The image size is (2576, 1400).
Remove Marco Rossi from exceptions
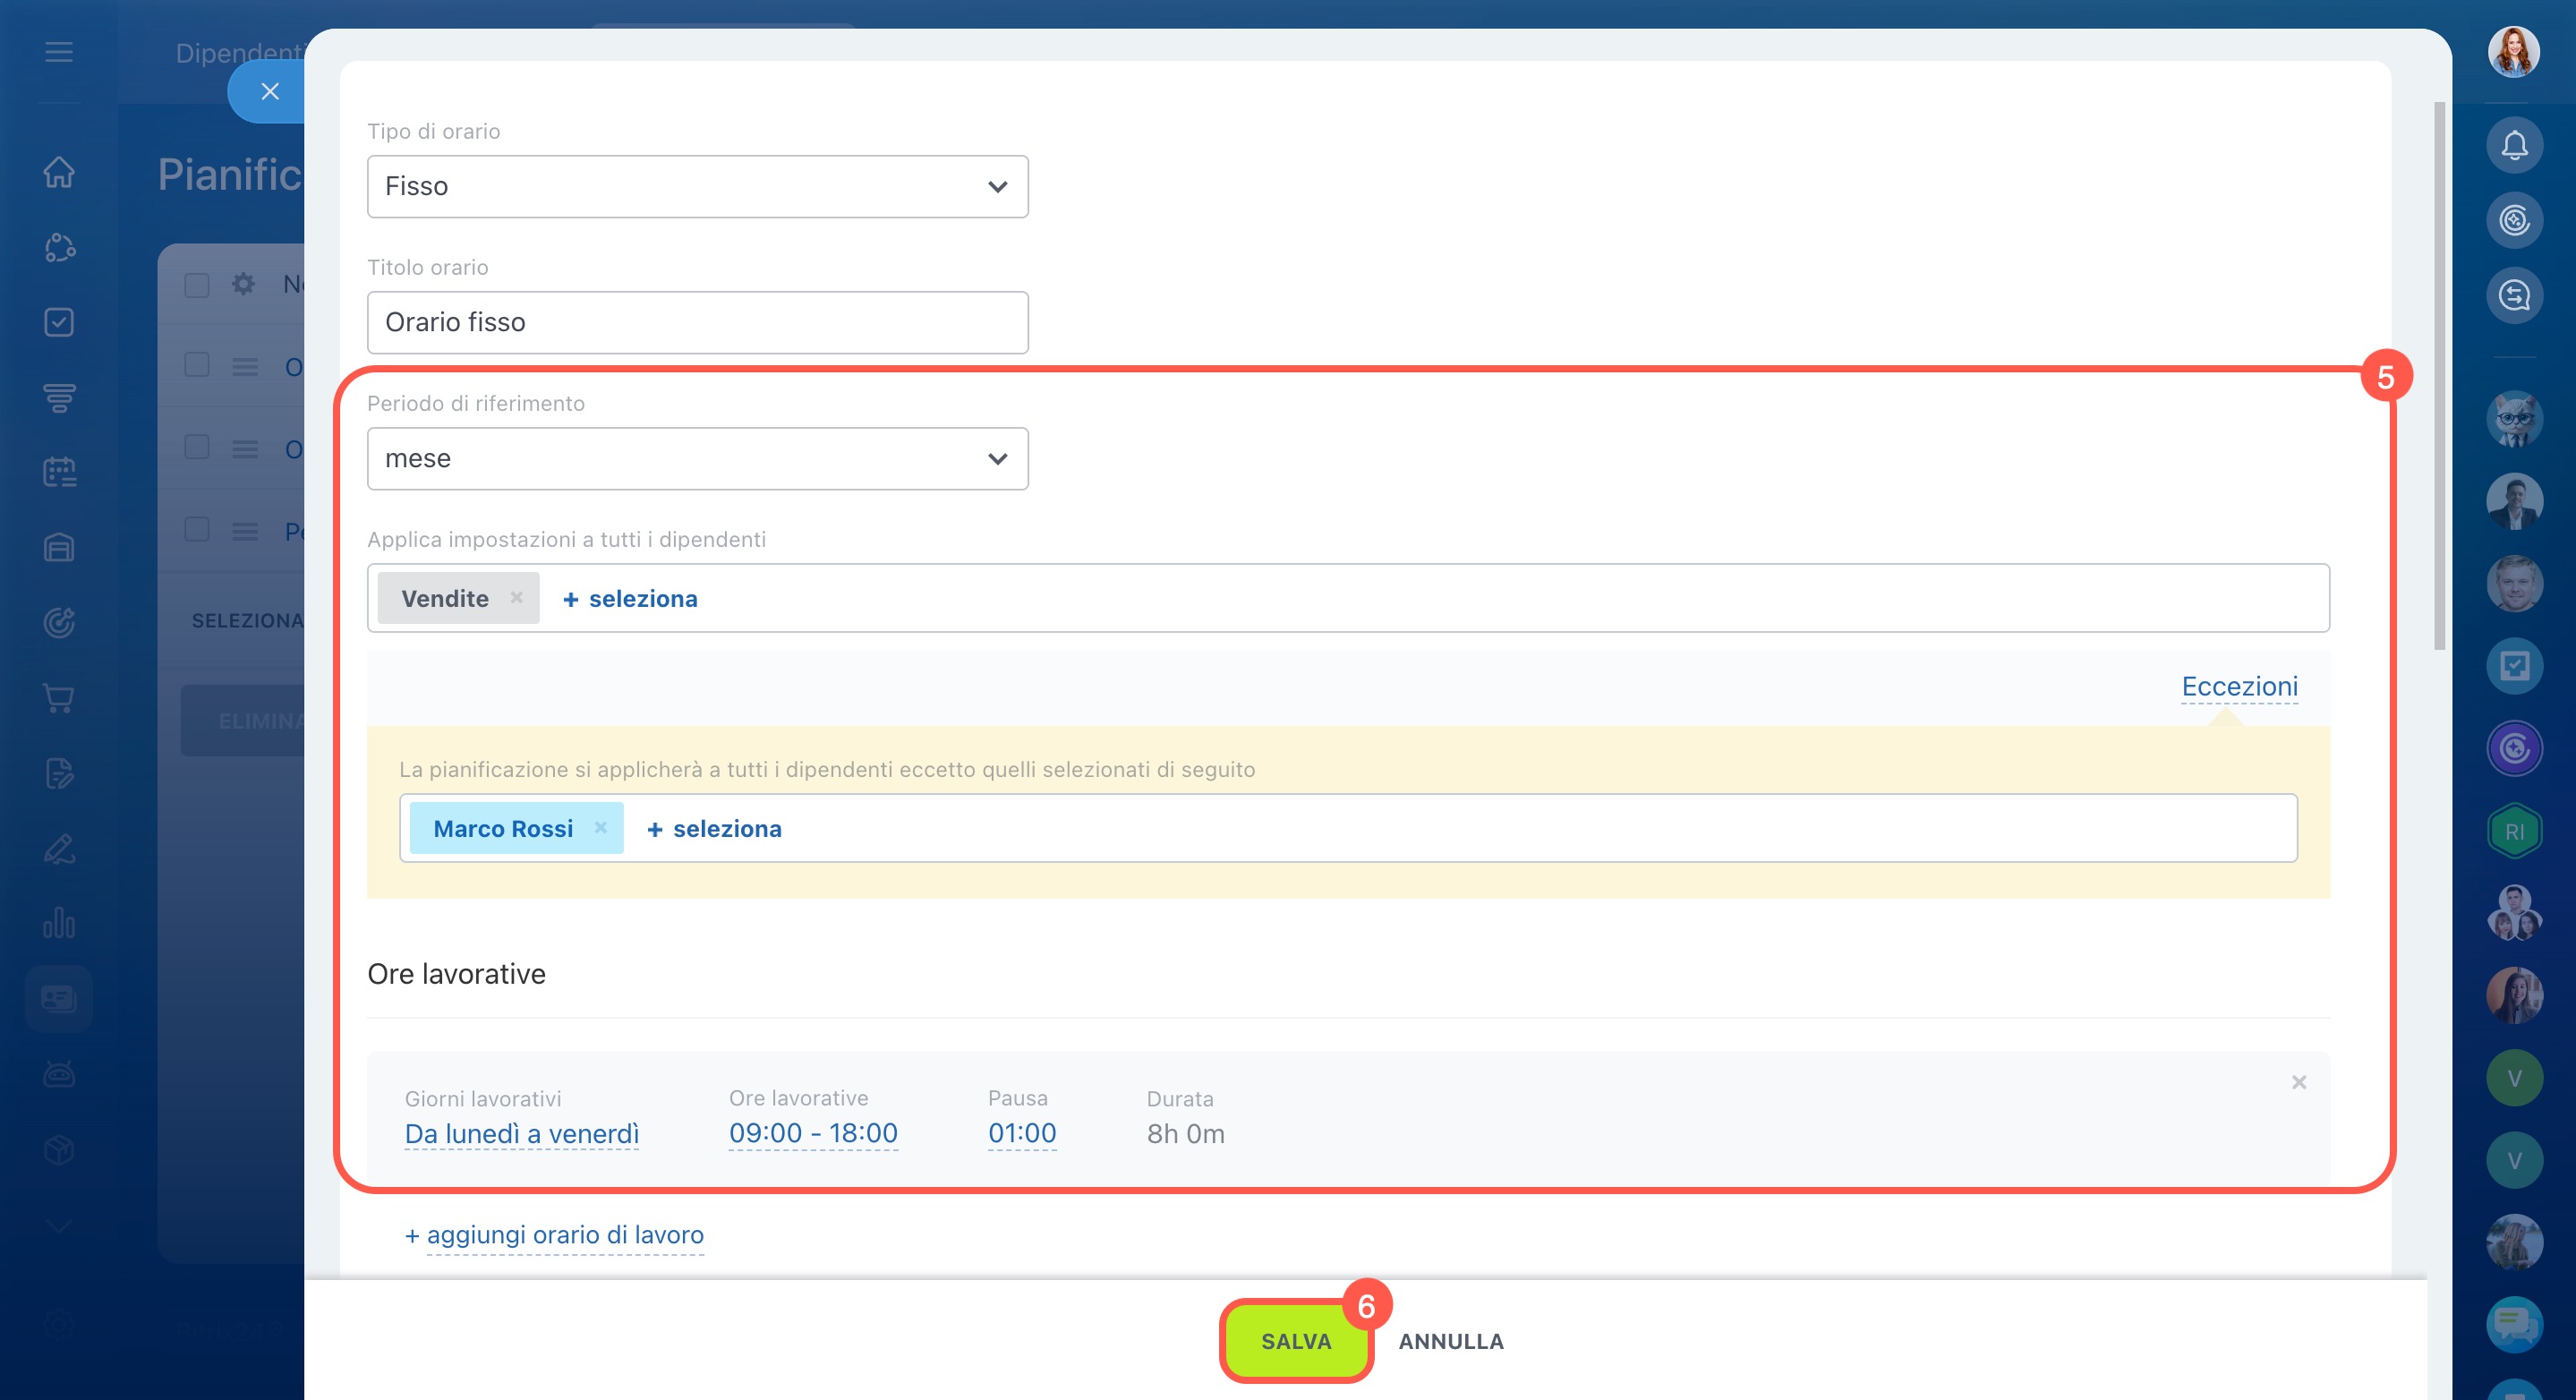coord(600,827)
